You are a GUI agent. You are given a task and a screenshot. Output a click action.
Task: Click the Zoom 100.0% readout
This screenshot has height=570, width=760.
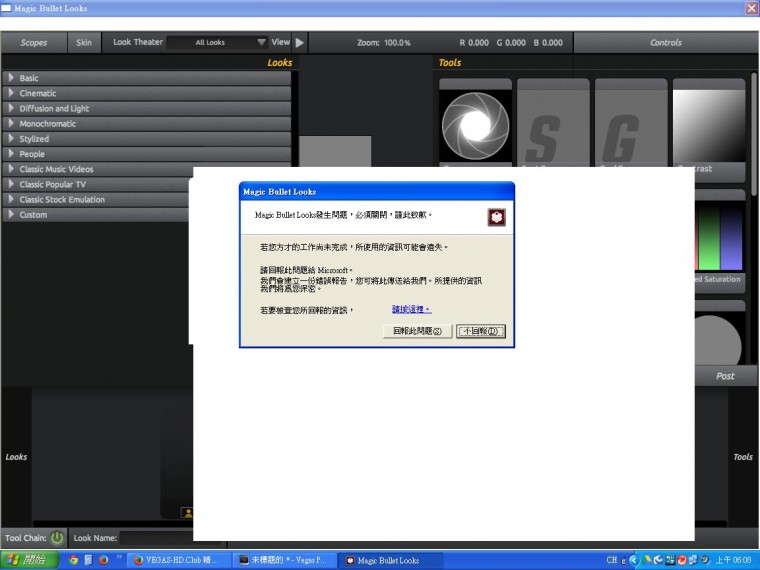click(x=383, y=43)
